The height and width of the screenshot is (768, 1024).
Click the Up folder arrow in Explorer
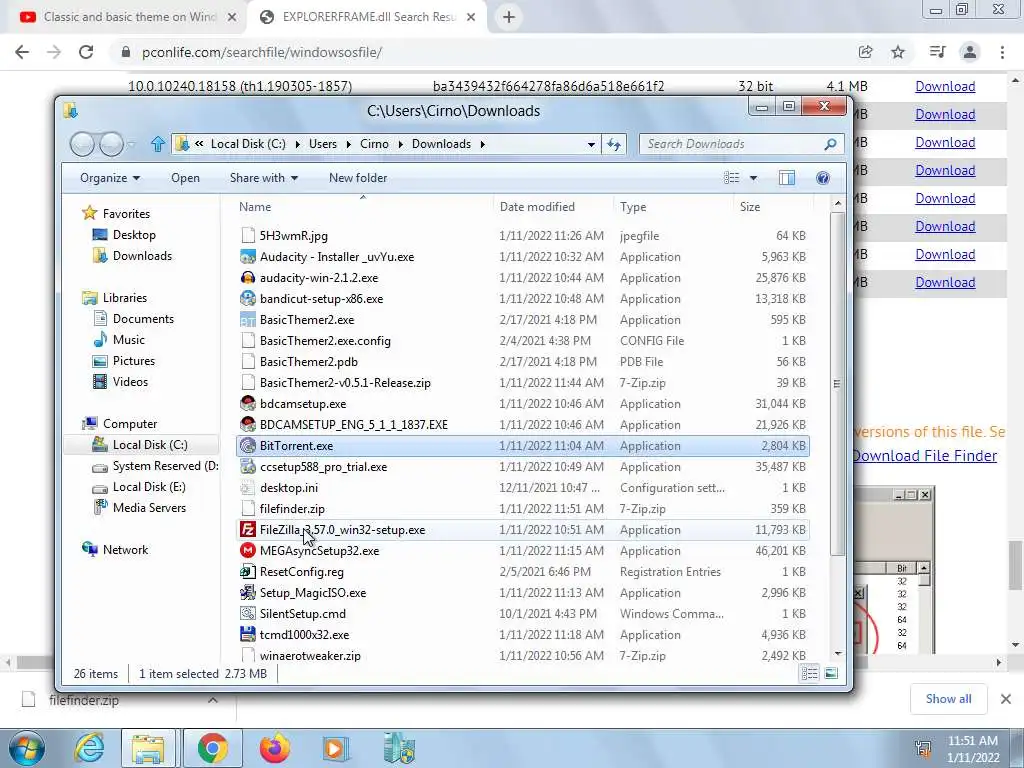(x=157, y=144)
